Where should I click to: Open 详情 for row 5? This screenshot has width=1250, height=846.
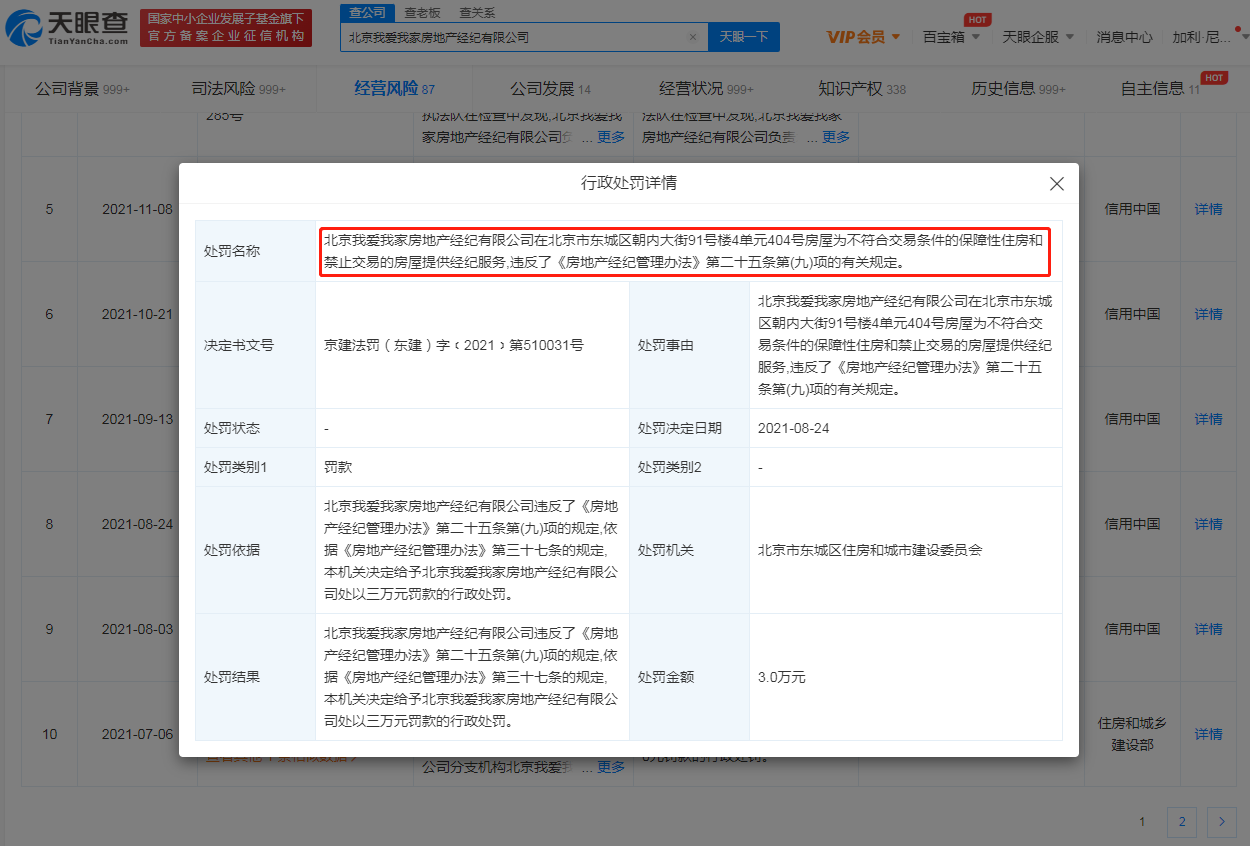tap(1208, 210)
